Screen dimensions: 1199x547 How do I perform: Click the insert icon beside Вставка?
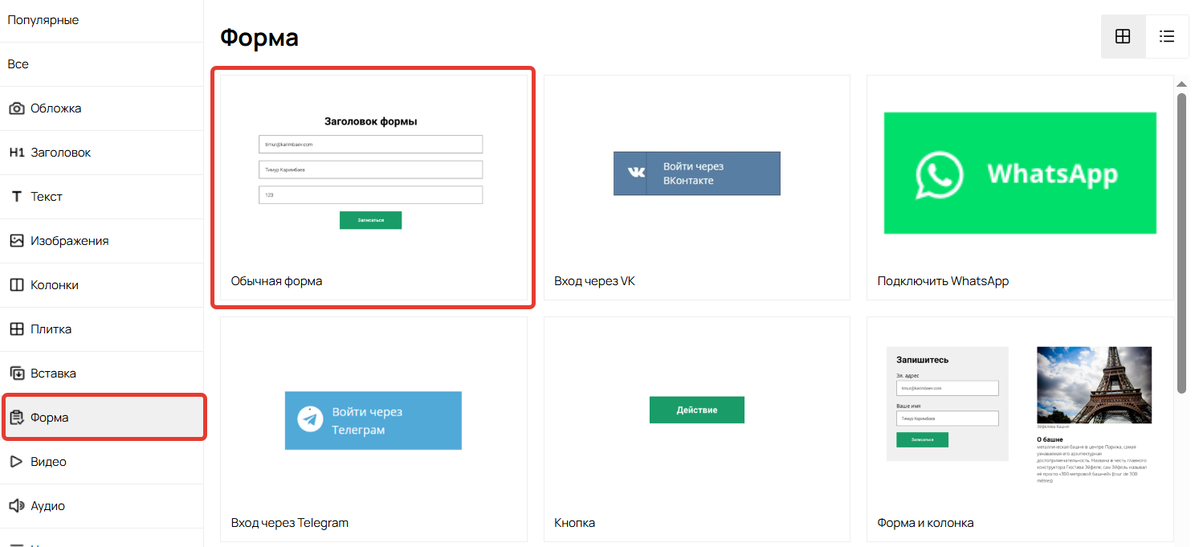coord(17,373)
